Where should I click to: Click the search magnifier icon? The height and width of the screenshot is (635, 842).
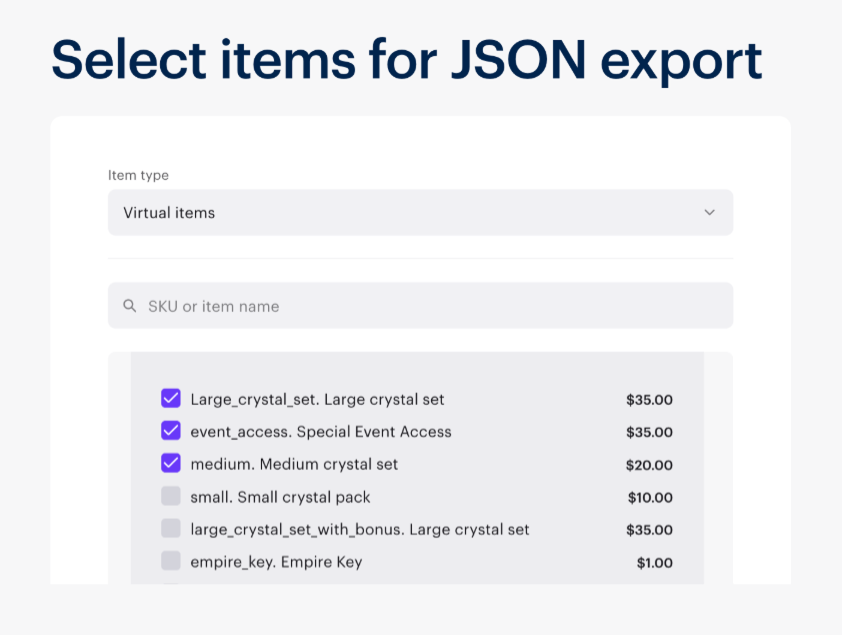pos(129,306)
